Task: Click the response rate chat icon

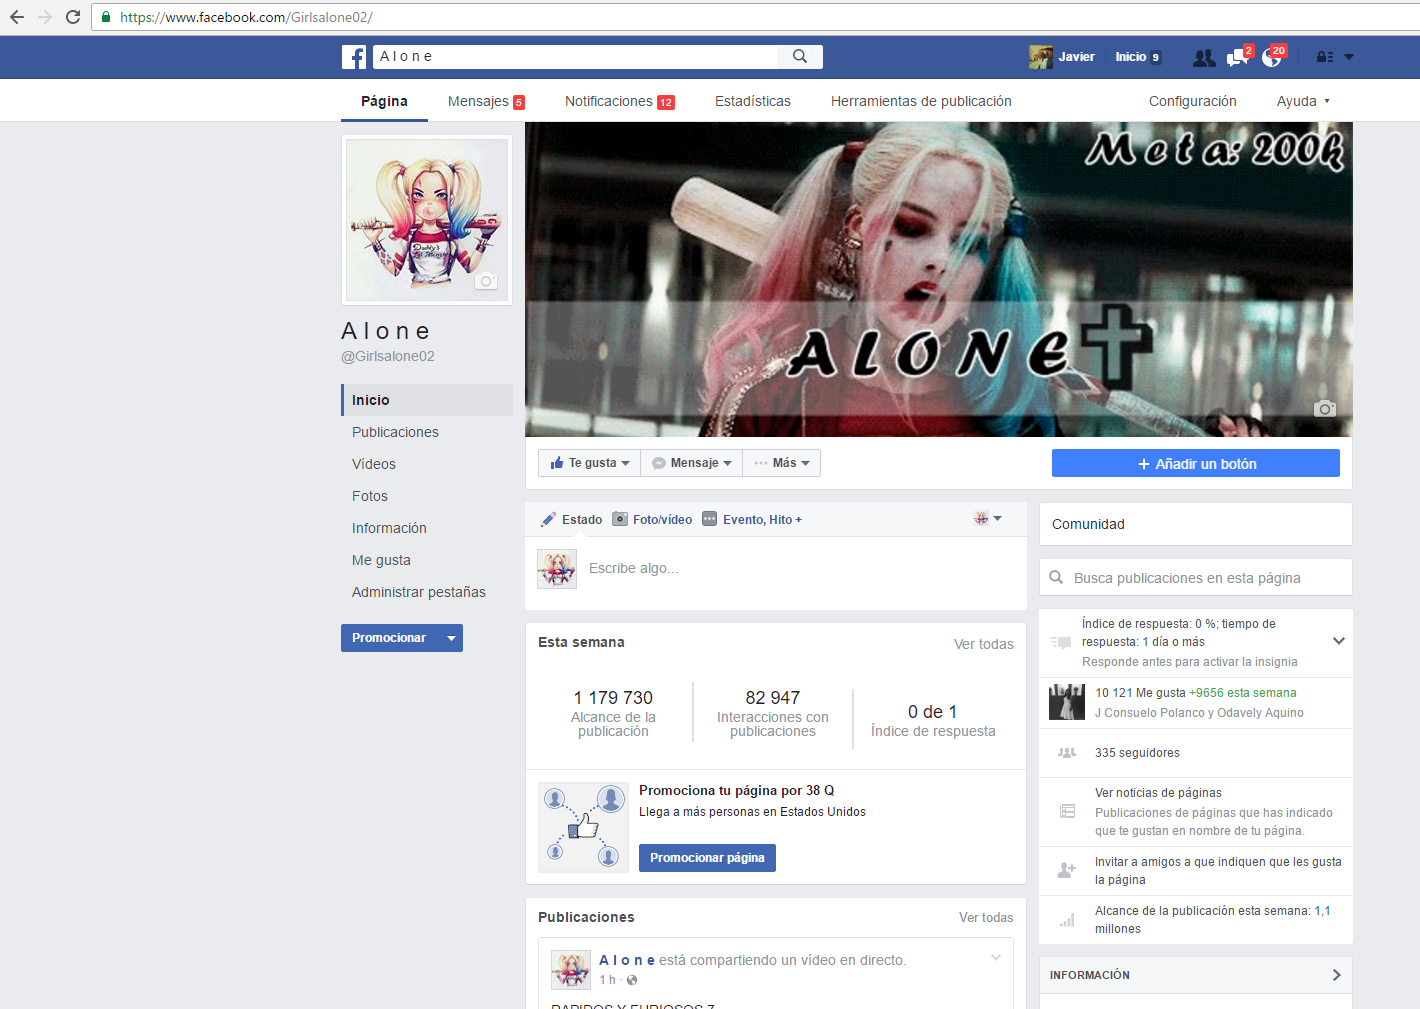Action: tap(1061, 642)
